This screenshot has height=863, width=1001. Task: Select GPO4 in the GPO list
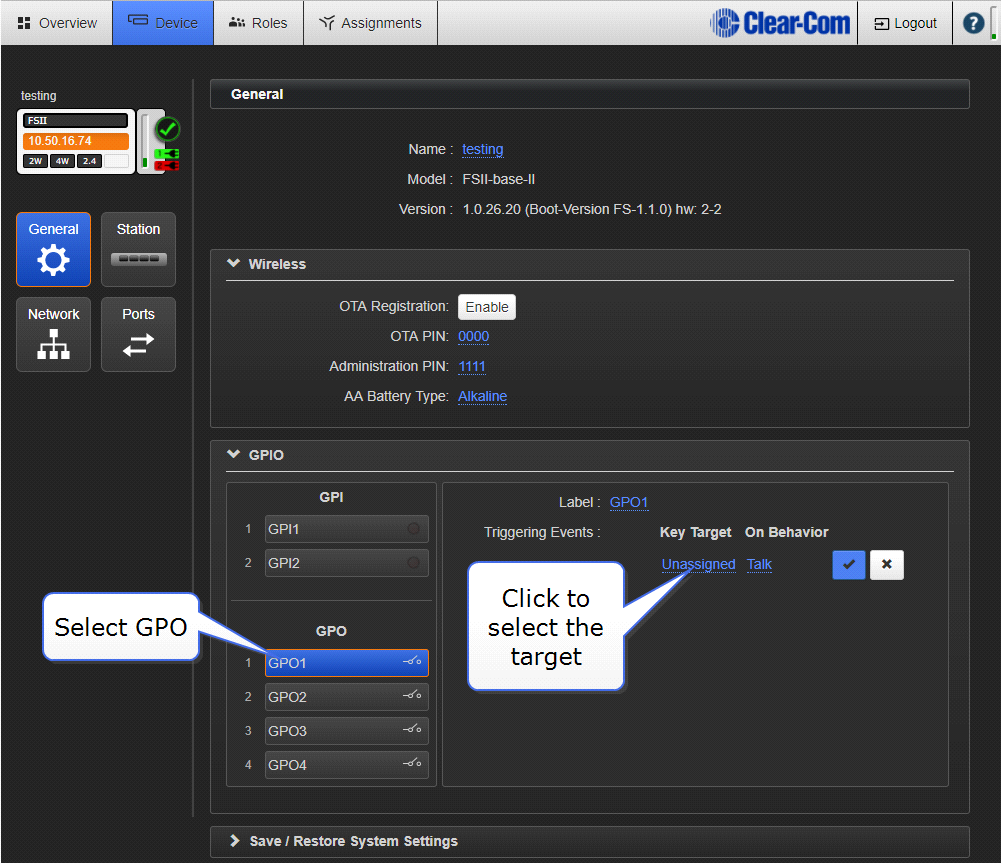[x=347, y=765]
